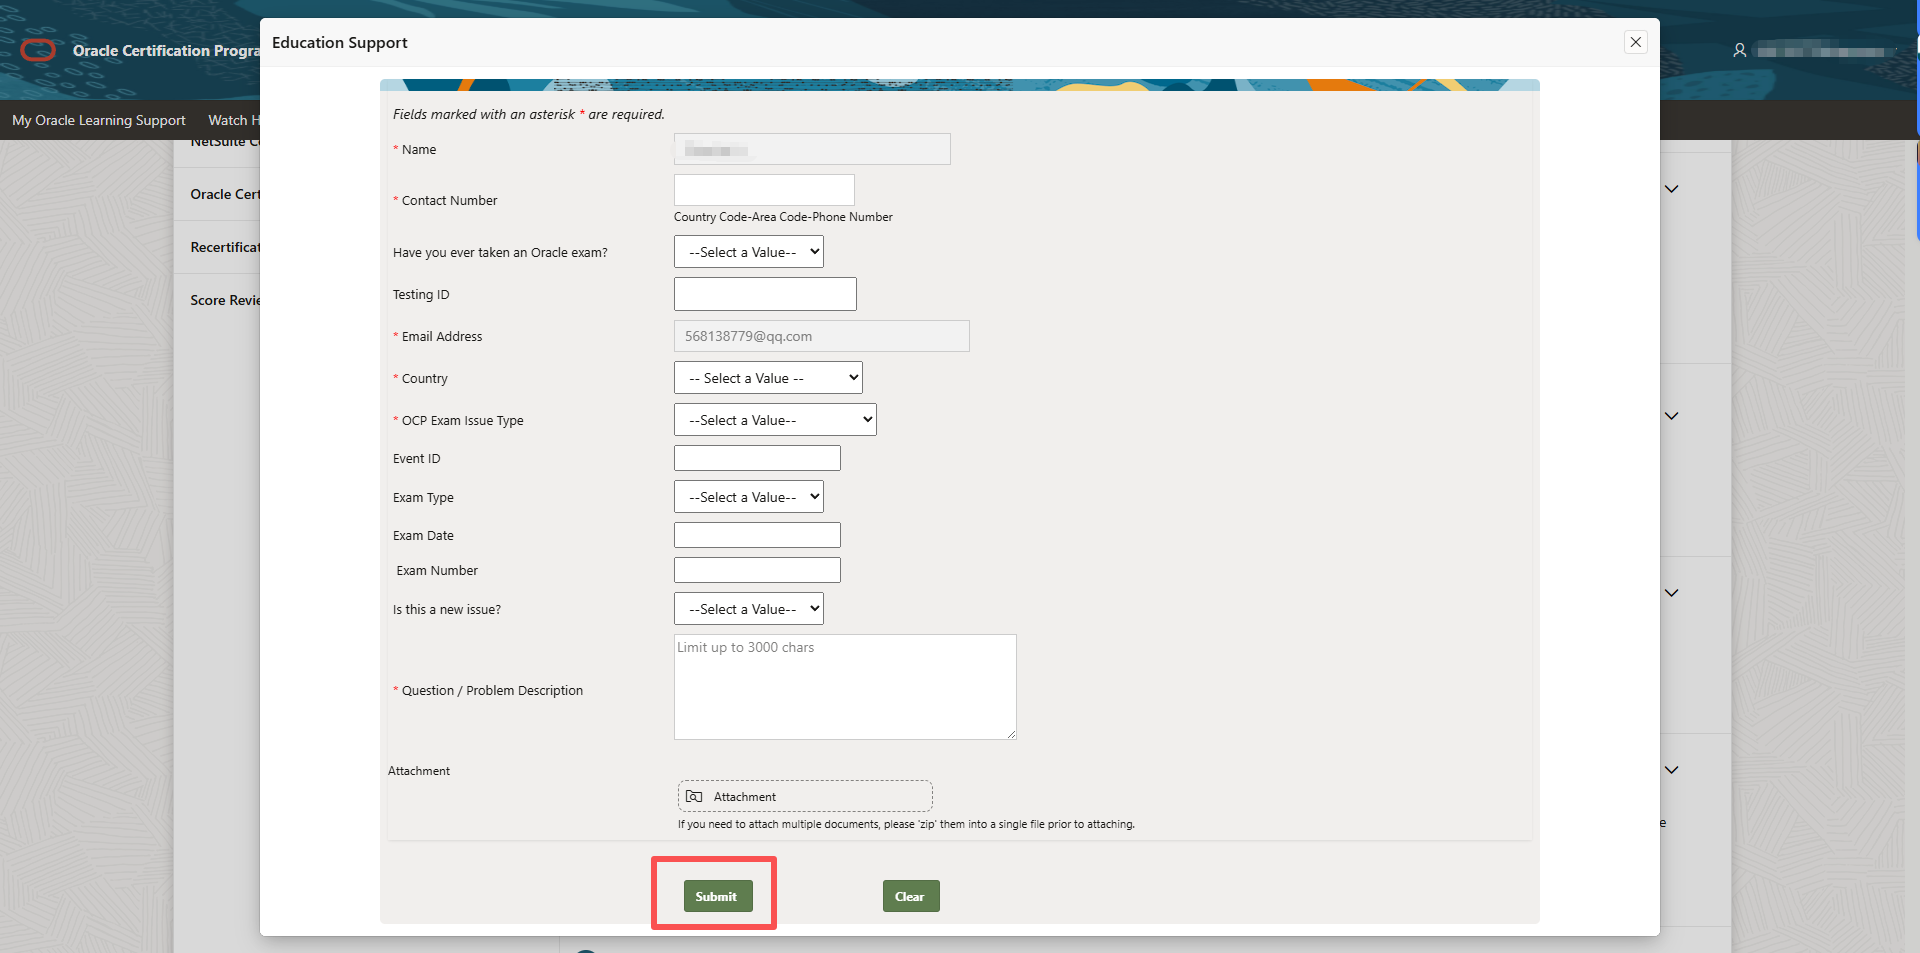Open the Country dropdown
Screen dimensions: 1920x953
coord(768,378)
